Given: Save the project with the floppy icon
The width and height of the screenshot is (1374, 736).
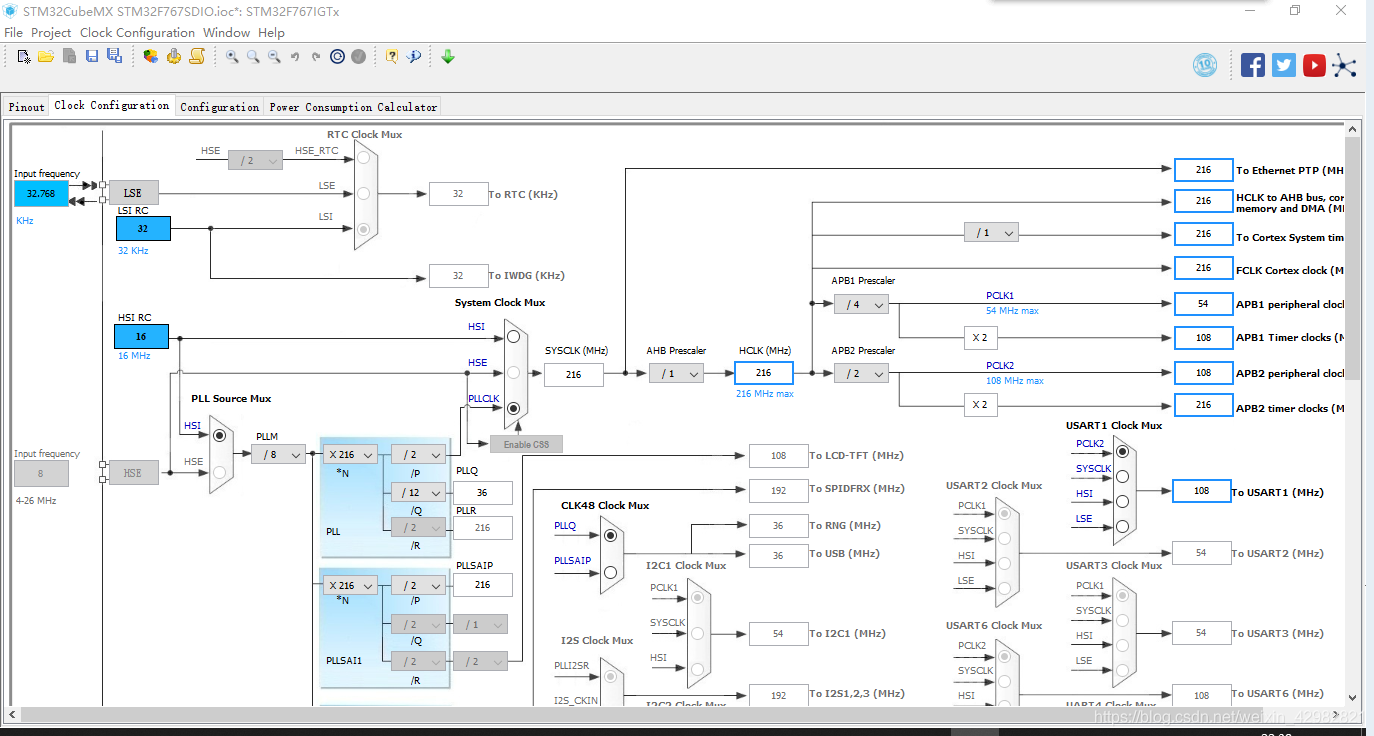Looking at the screenshot, I should pos(91,57).
